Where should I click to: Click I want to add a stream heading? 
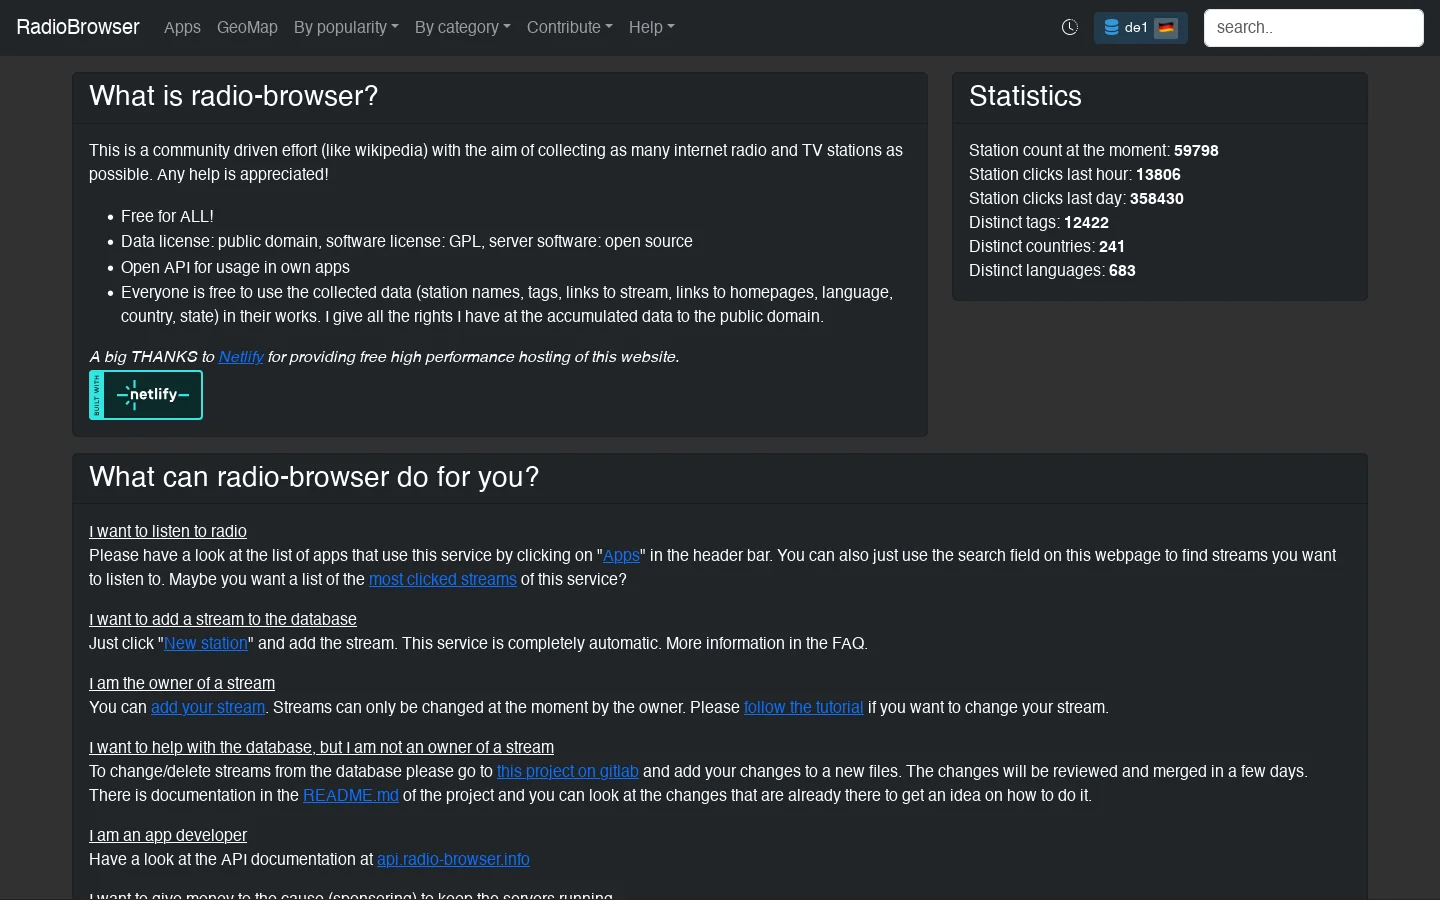coord(223,619)
